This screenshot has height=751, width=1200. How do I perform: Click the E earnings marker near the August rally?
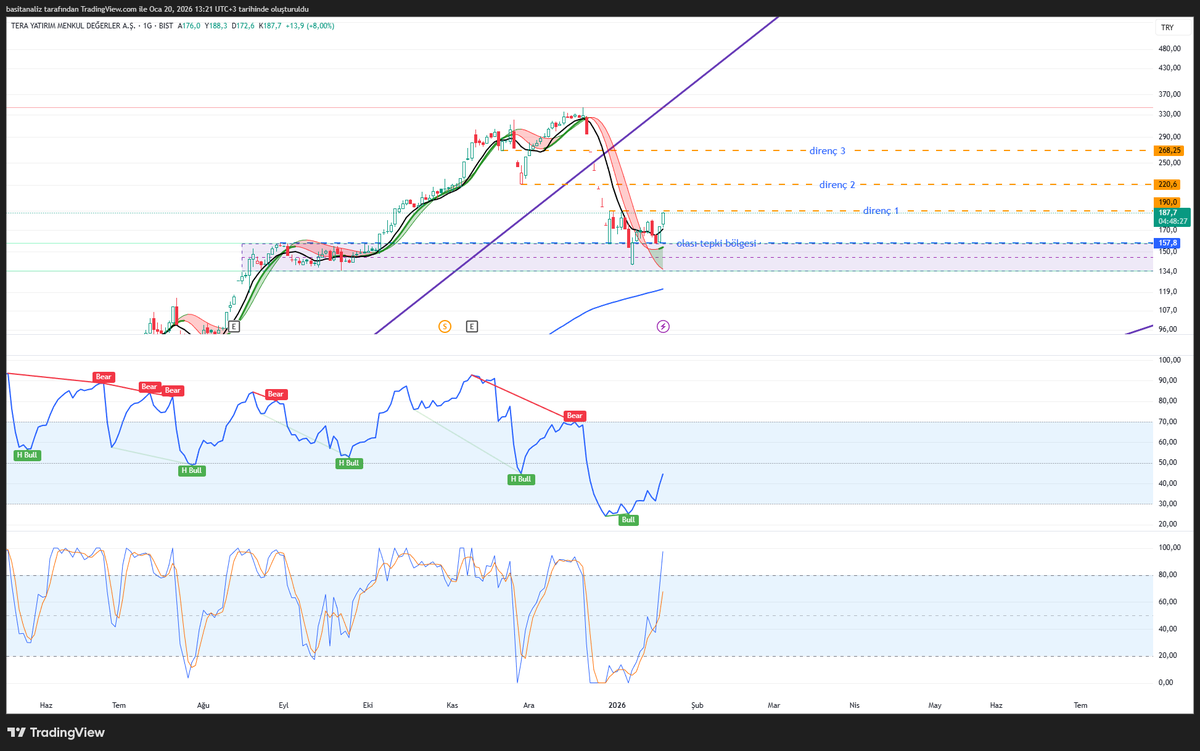(233, 326)
